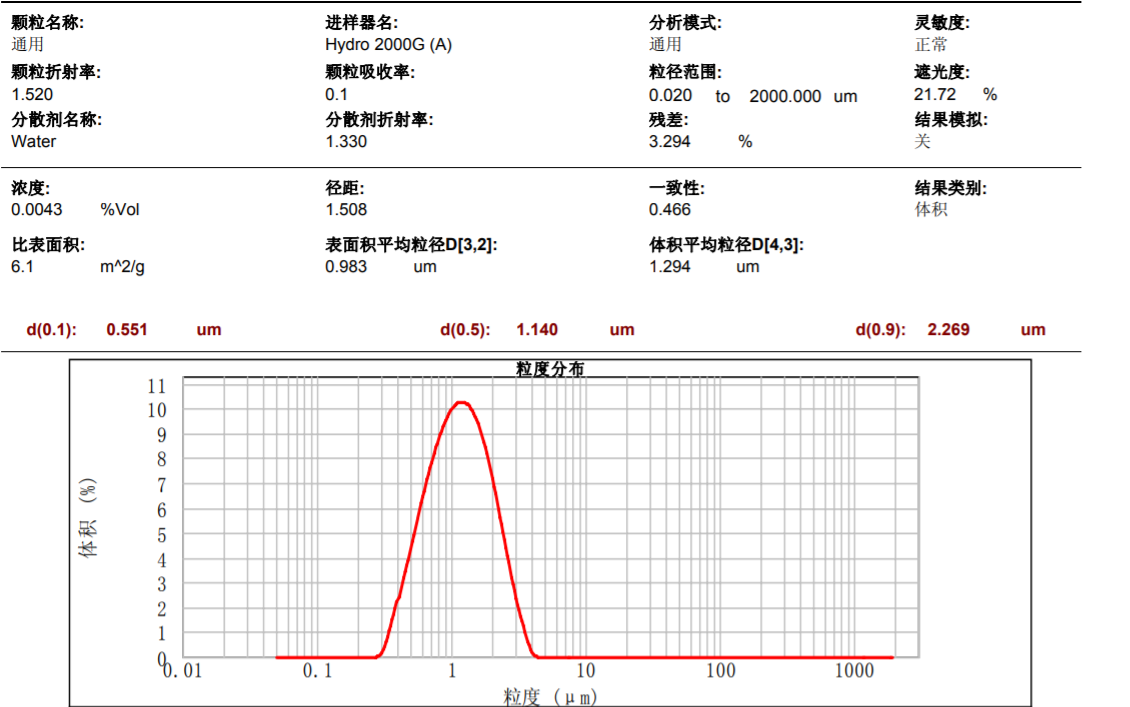This screenshot has height=707, width=1130.
Task: Click the Hydro 2000G (A) sampler name
Action: tap(388, 45)
